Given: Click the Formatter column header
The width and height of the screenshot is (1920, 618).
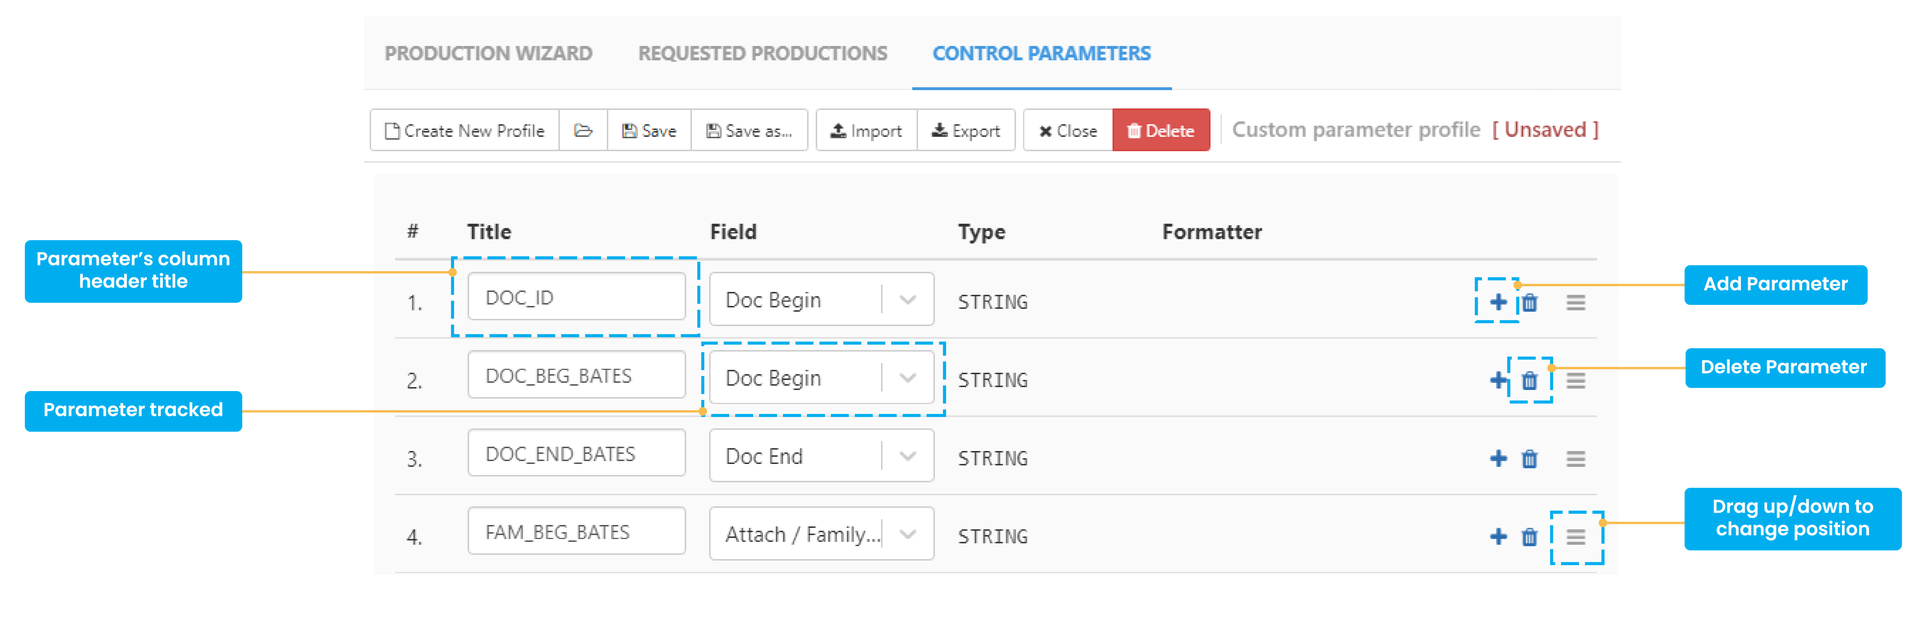Looking at the screenshot, I should tap(1212, 232).
